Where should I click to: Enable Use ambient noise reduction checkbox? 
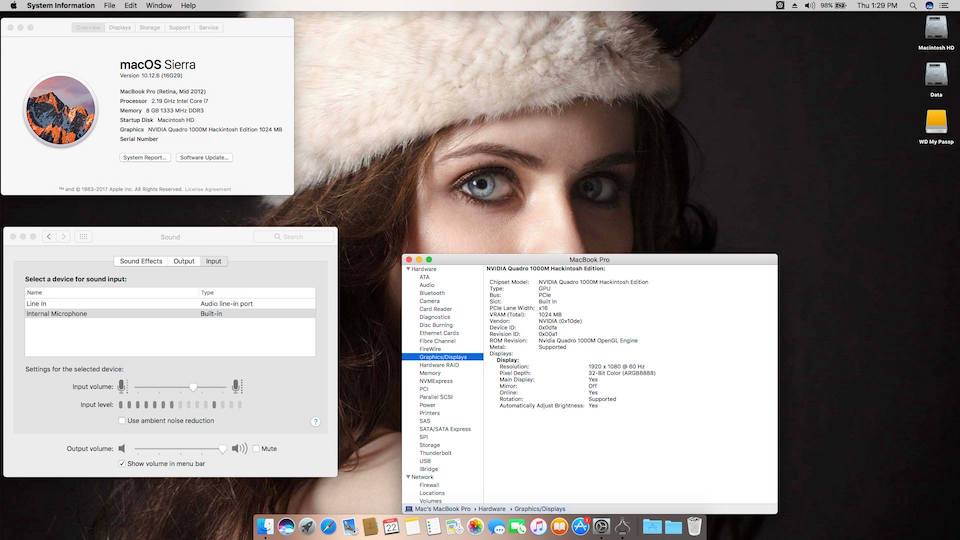(x=121, y=421)
